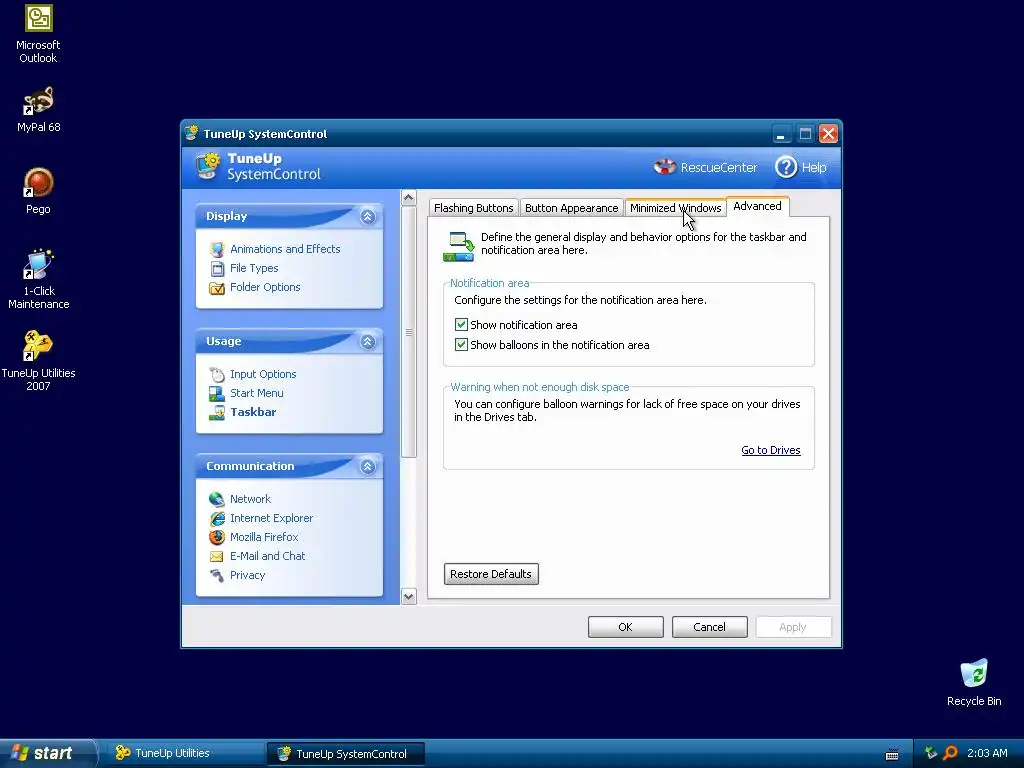Click the Apply button
This screenshot has width=1024, height=768.
click(x=793, y=627)
